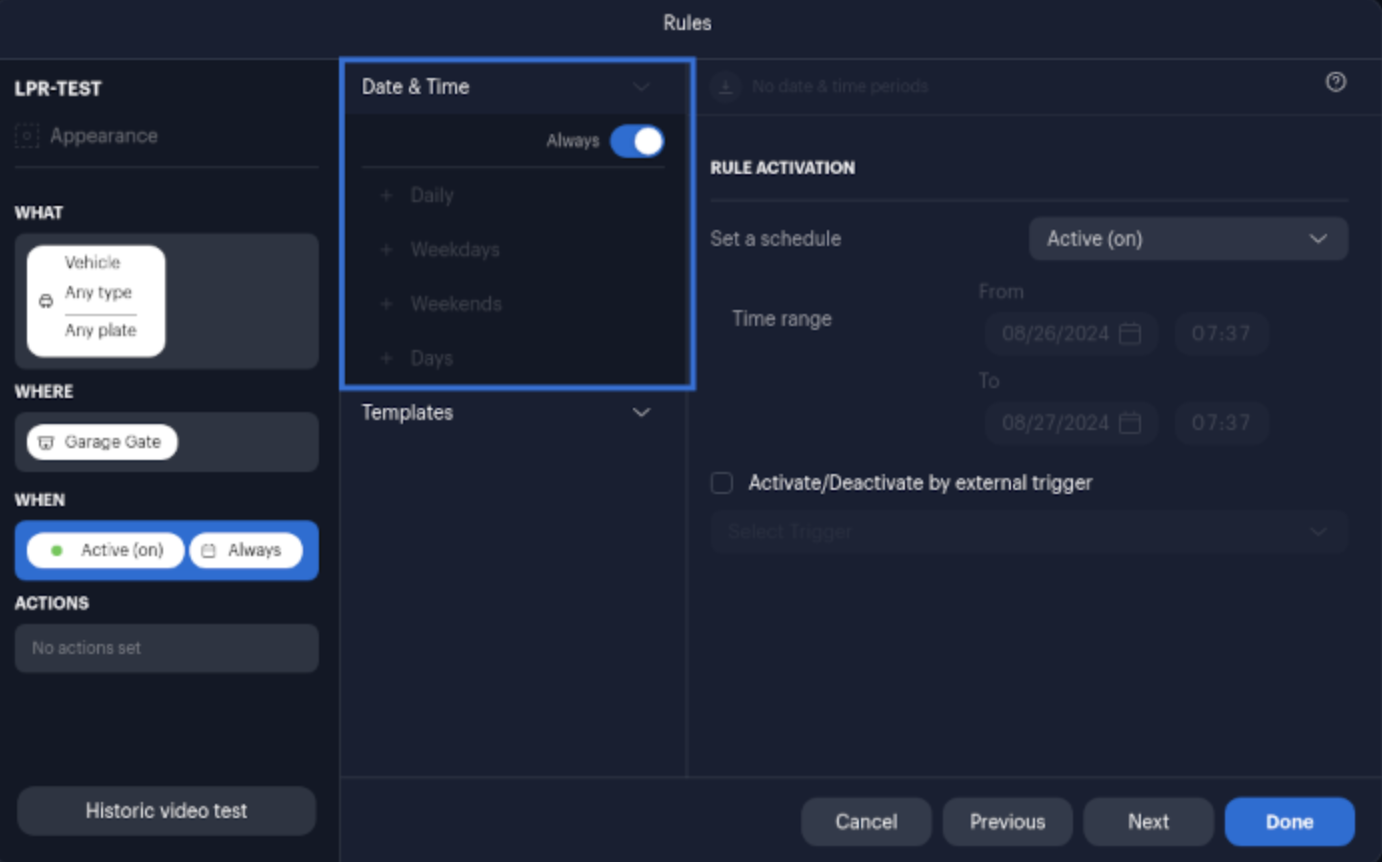Go back with the Previous button
The image size is (1382, 862).
click(1007, 822)
